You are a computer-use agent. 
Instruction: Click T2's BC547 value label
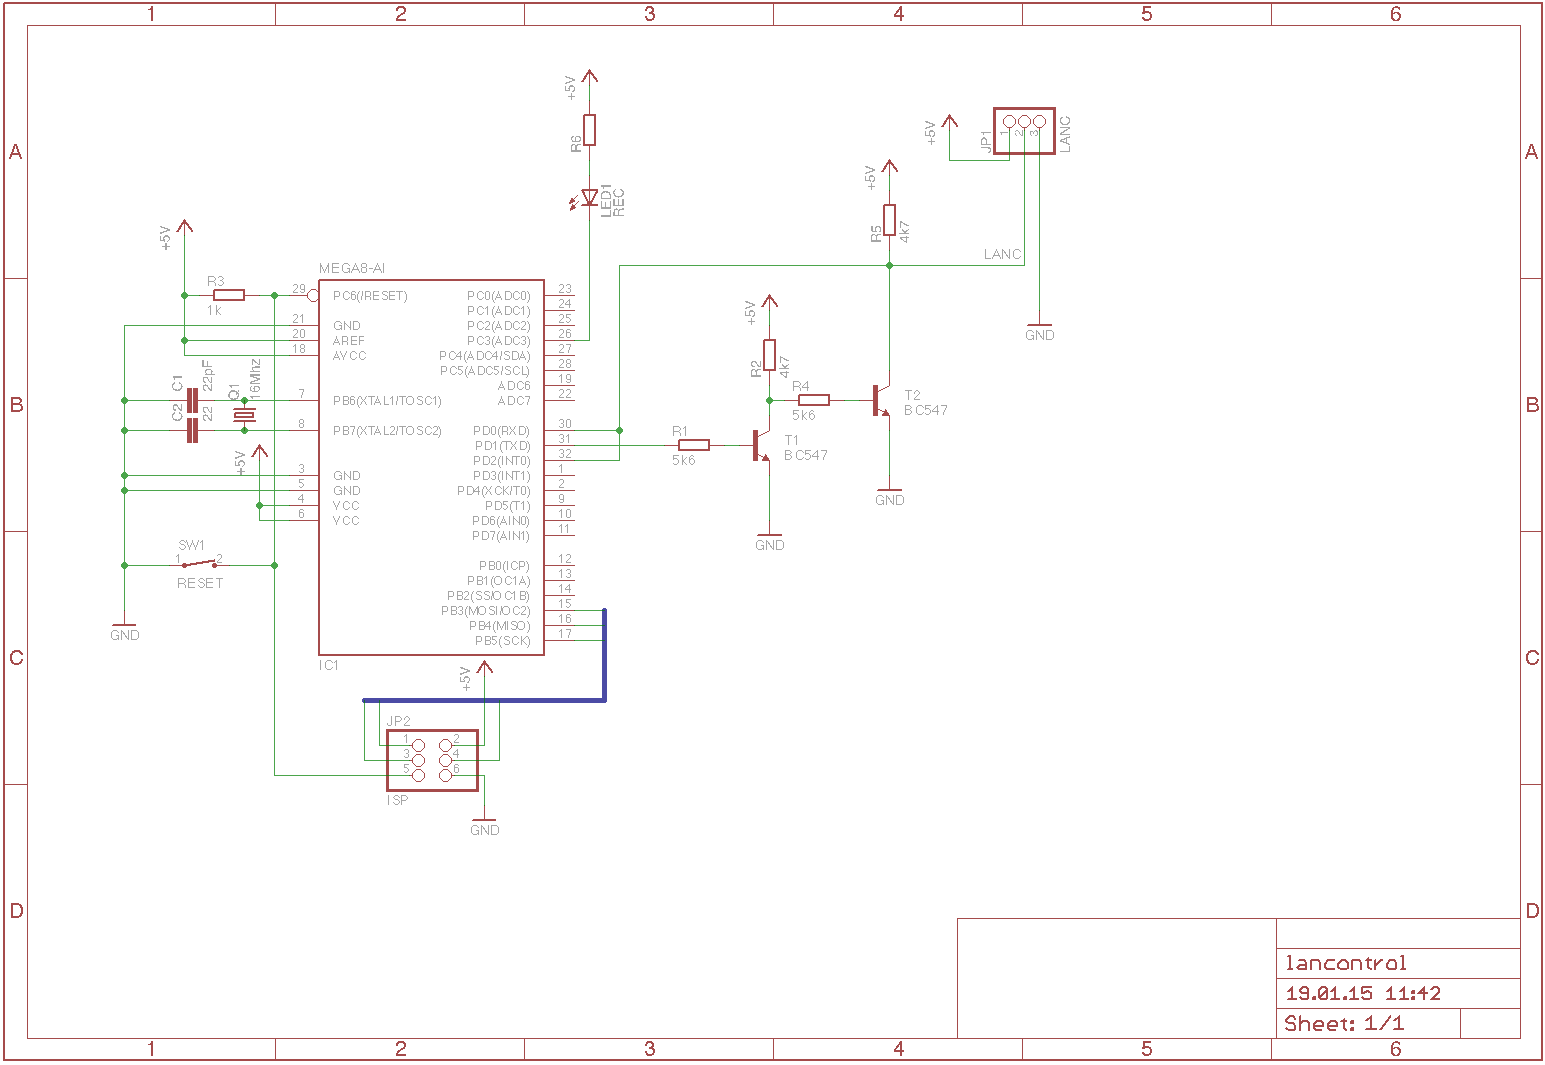[x=926, y=410]
